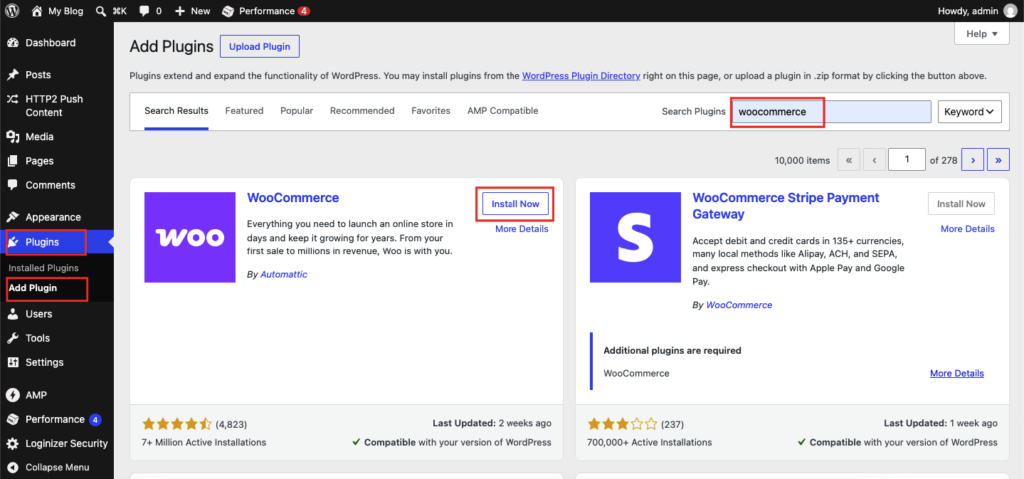Go to the last results page
The width and height of the screenshot is (1024, 479).
[999, 160]
